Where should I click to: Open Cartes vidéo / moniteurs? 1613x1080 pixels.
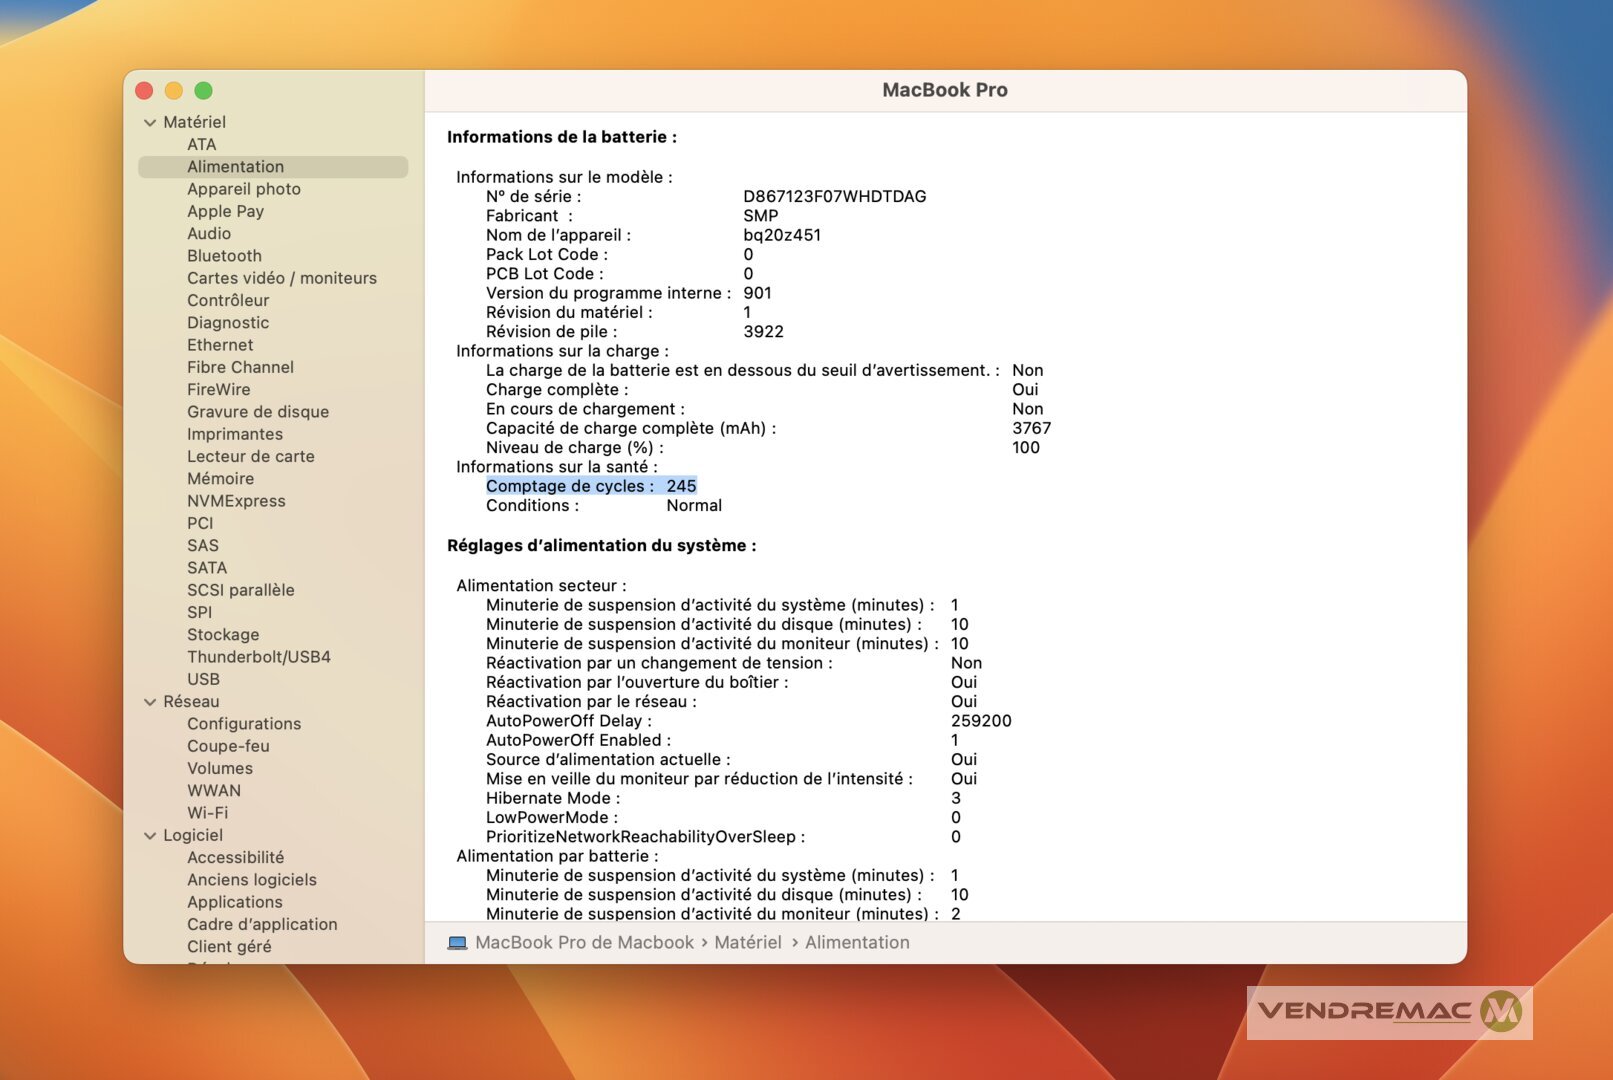(x=281, y=278)
